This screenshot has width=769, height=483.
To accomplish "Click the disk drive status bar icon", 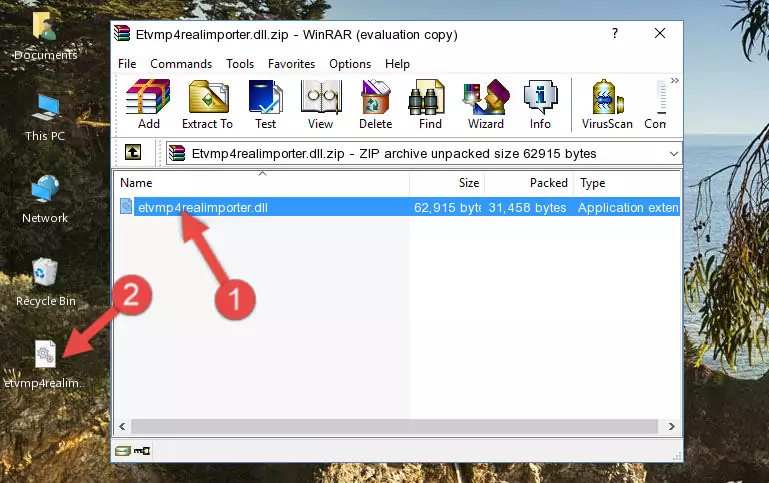I will (x=123, y=451).
